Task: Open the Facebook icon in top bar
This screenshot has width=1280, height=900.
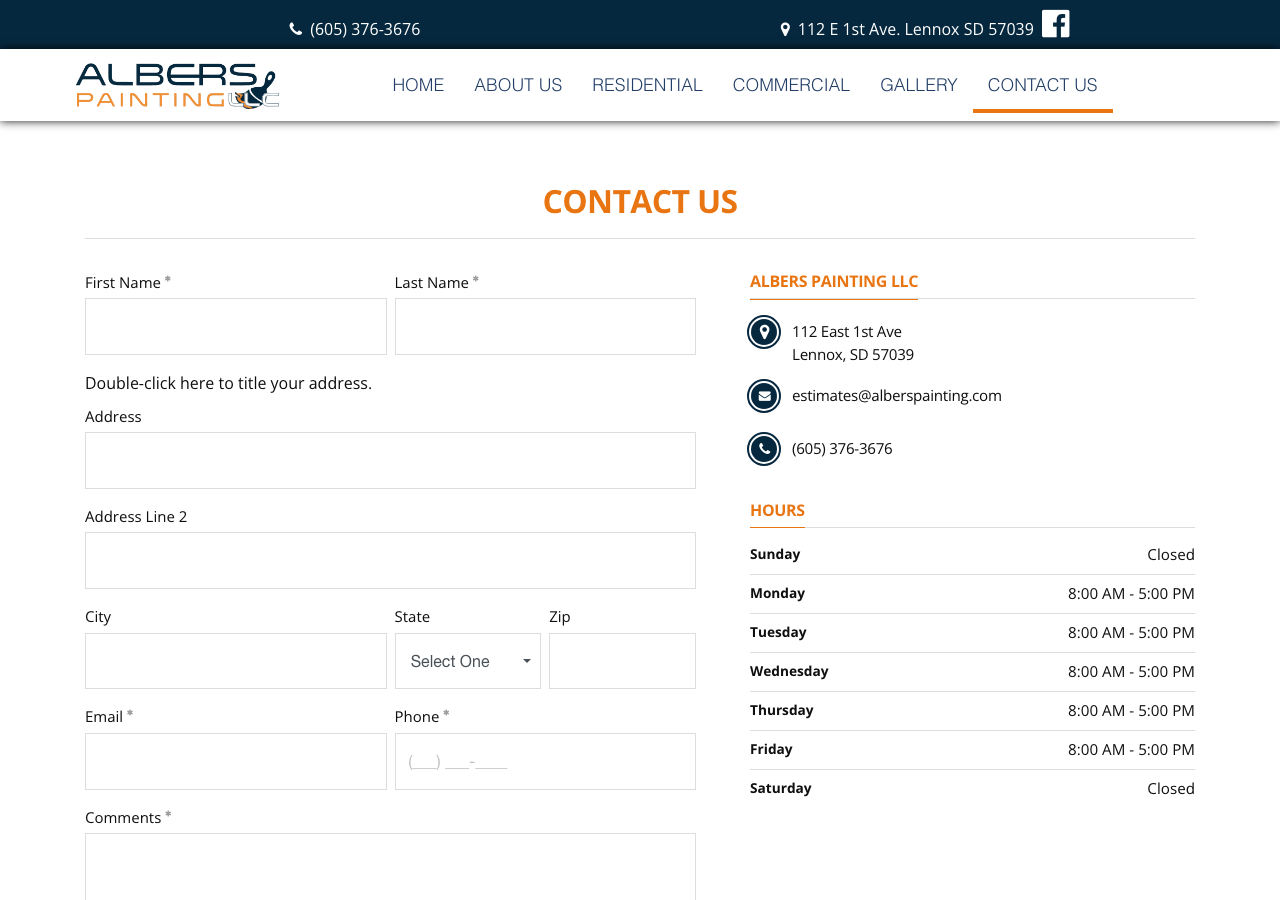Action: pos(1055,24)
